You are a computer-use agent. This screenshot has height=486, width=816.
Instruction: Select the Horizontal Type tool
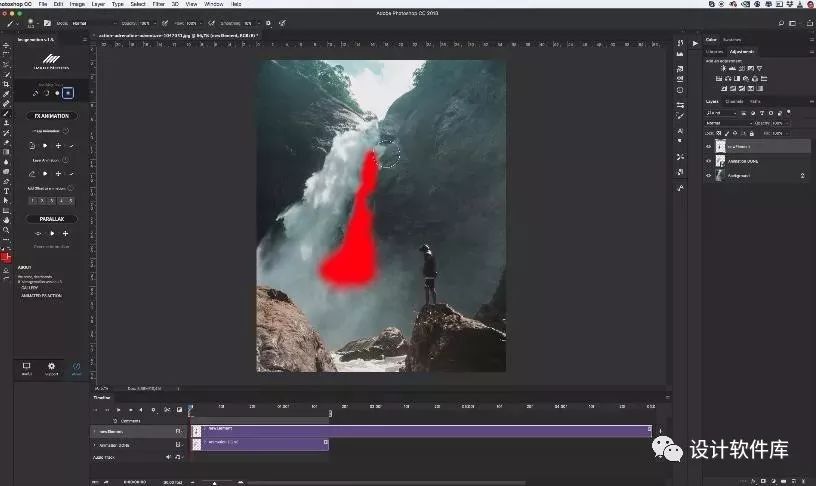(6, 191)
